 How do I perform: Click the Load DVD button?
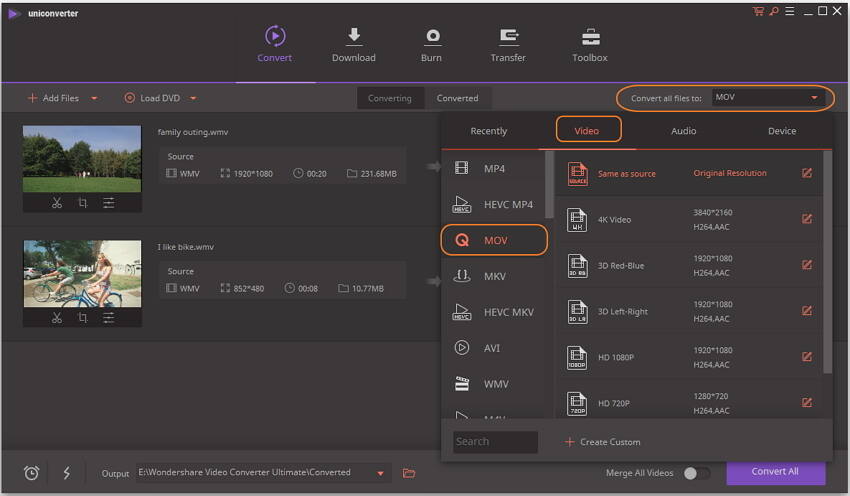point(152,98)
